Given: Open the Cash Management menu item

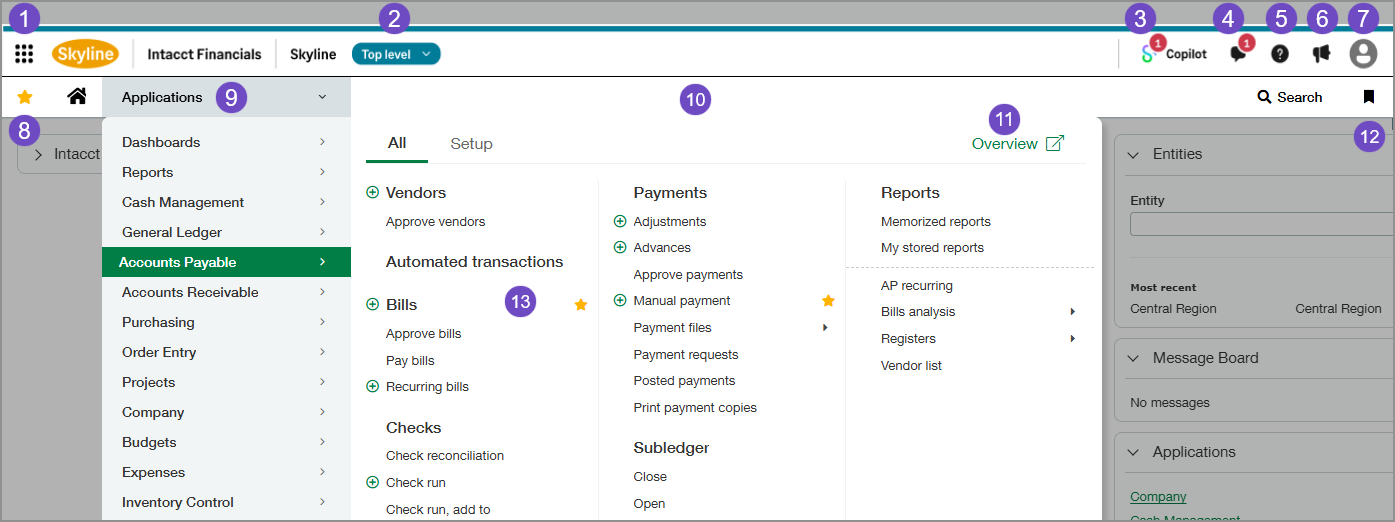Looking at the screenshot, I should click(x=226, y=202).
